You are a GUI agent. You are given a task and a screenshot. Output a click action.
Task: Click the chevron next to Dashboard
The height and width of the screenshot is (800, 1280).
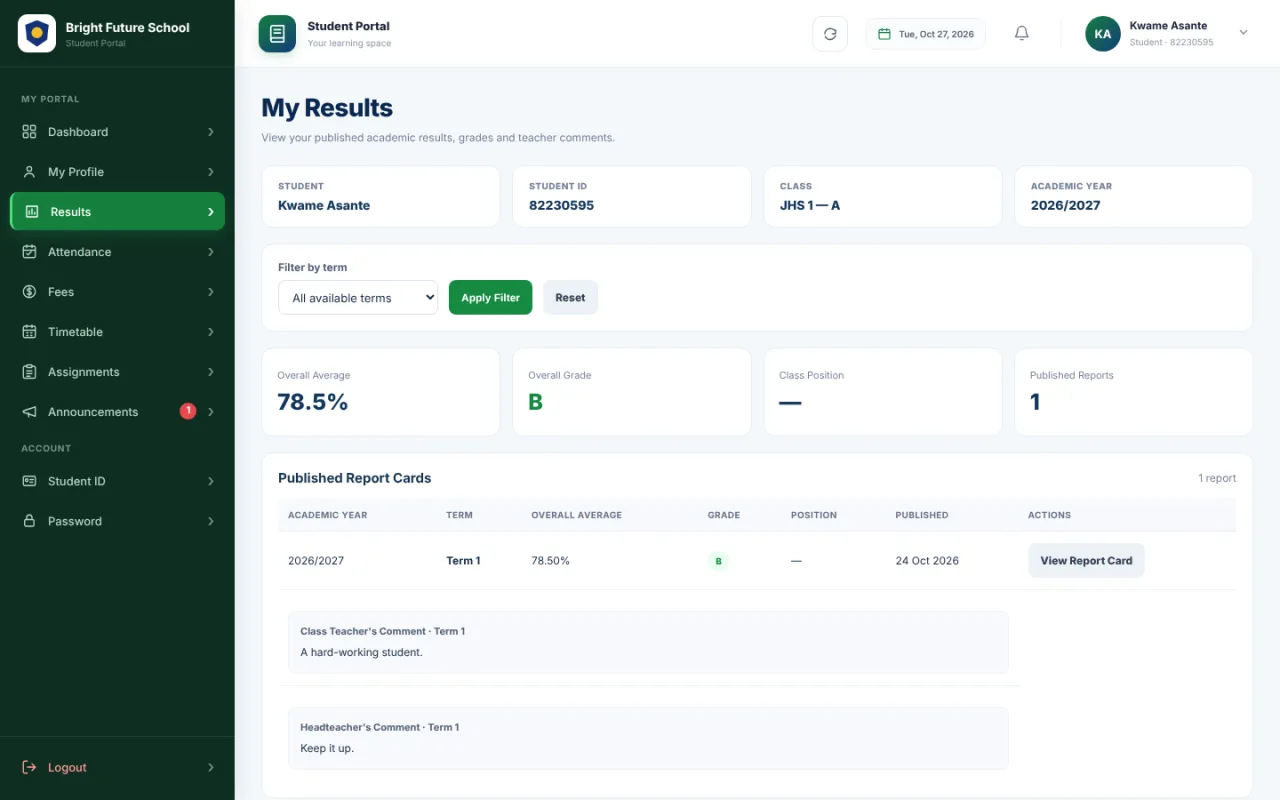210,132
